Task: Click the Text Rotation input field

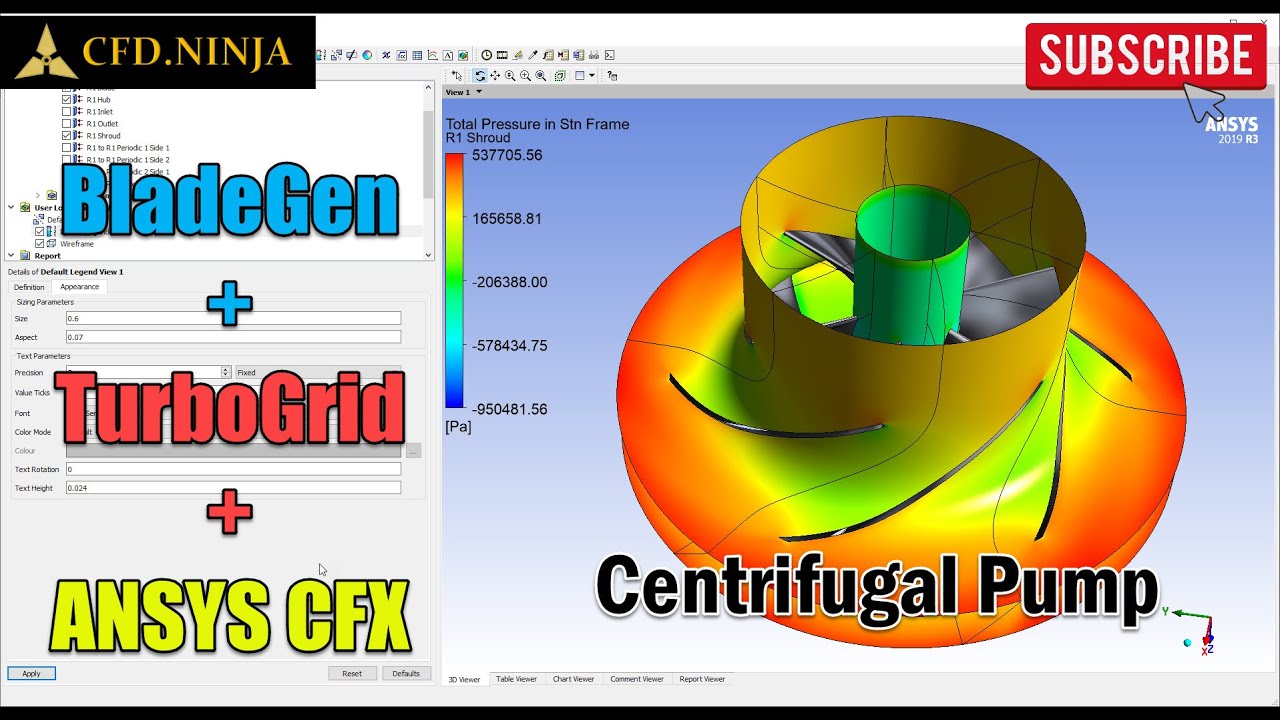Action: pyautogui.click(x=233, y=469)
